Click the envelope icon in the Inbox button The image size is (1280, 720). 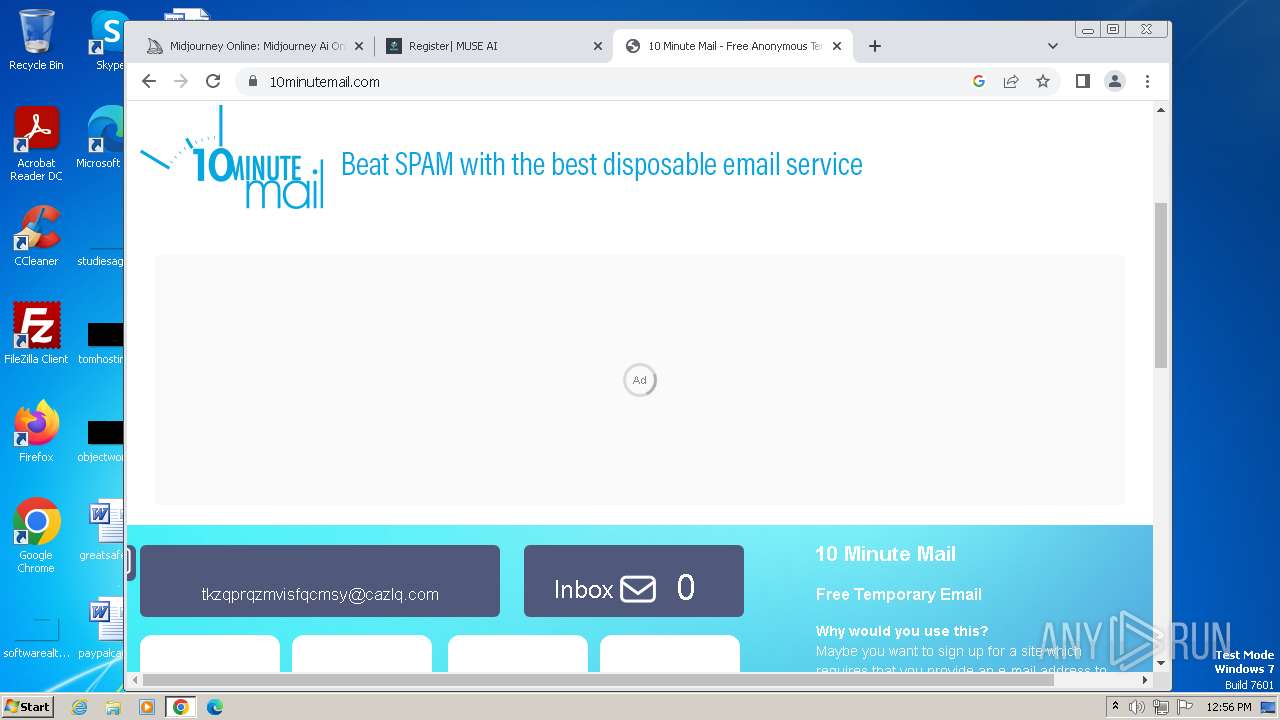click(x=638, y=589)
